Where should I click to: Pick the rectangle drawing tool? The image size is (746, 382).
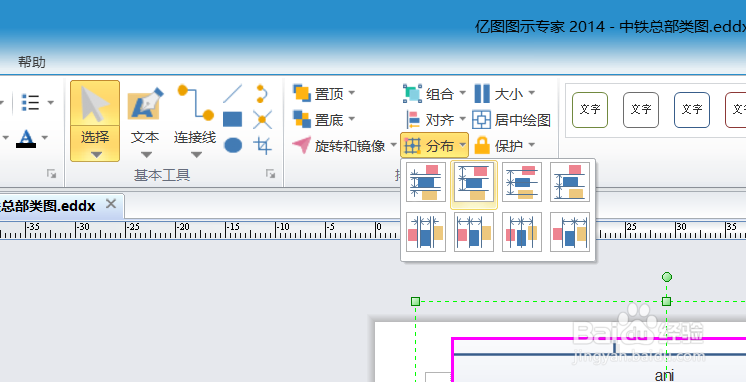pyautogui.click(x=233, y=119)
